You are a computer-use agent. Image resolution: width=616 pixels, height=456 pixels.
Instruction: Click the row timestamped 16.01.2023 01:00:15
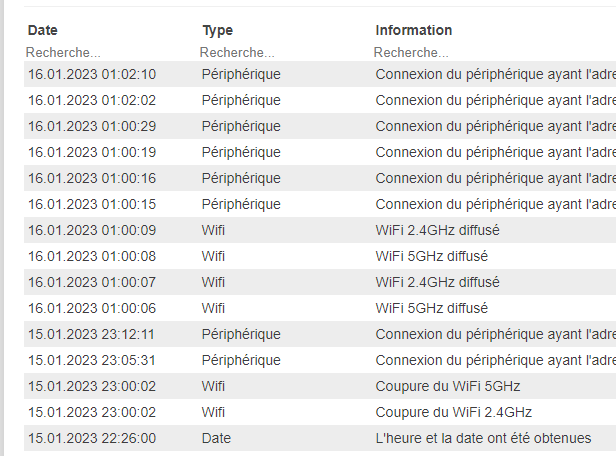320,204
